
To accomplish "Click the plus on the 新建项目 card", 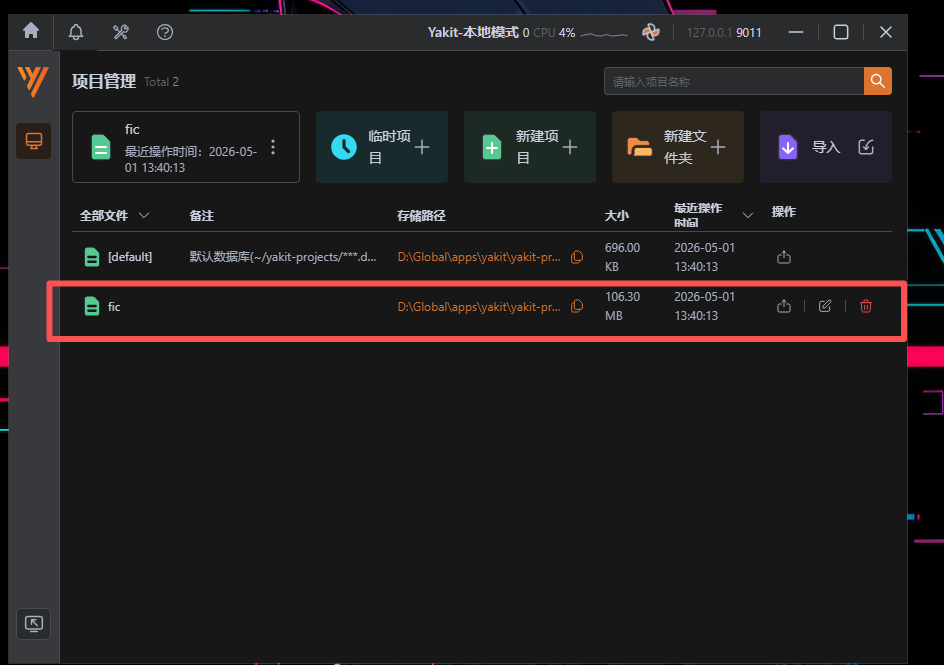I will (570, 147).
